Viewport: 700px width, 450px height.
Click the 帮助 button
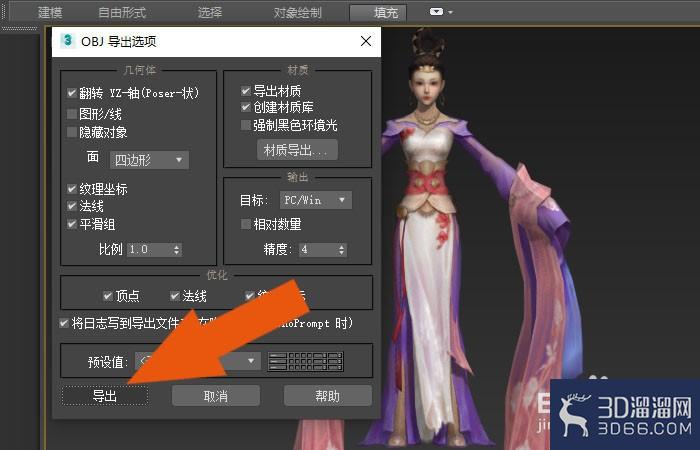(328, 396)
